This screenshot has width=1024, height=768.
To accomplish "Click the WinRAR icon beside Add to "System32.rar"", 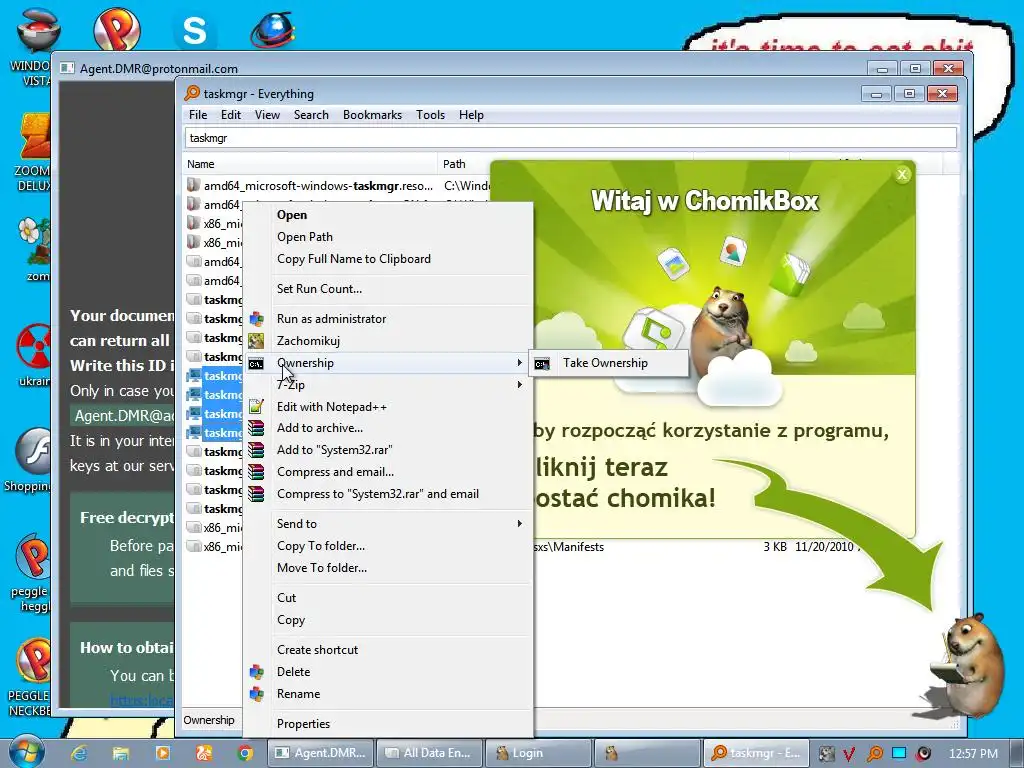I will 256,449.
